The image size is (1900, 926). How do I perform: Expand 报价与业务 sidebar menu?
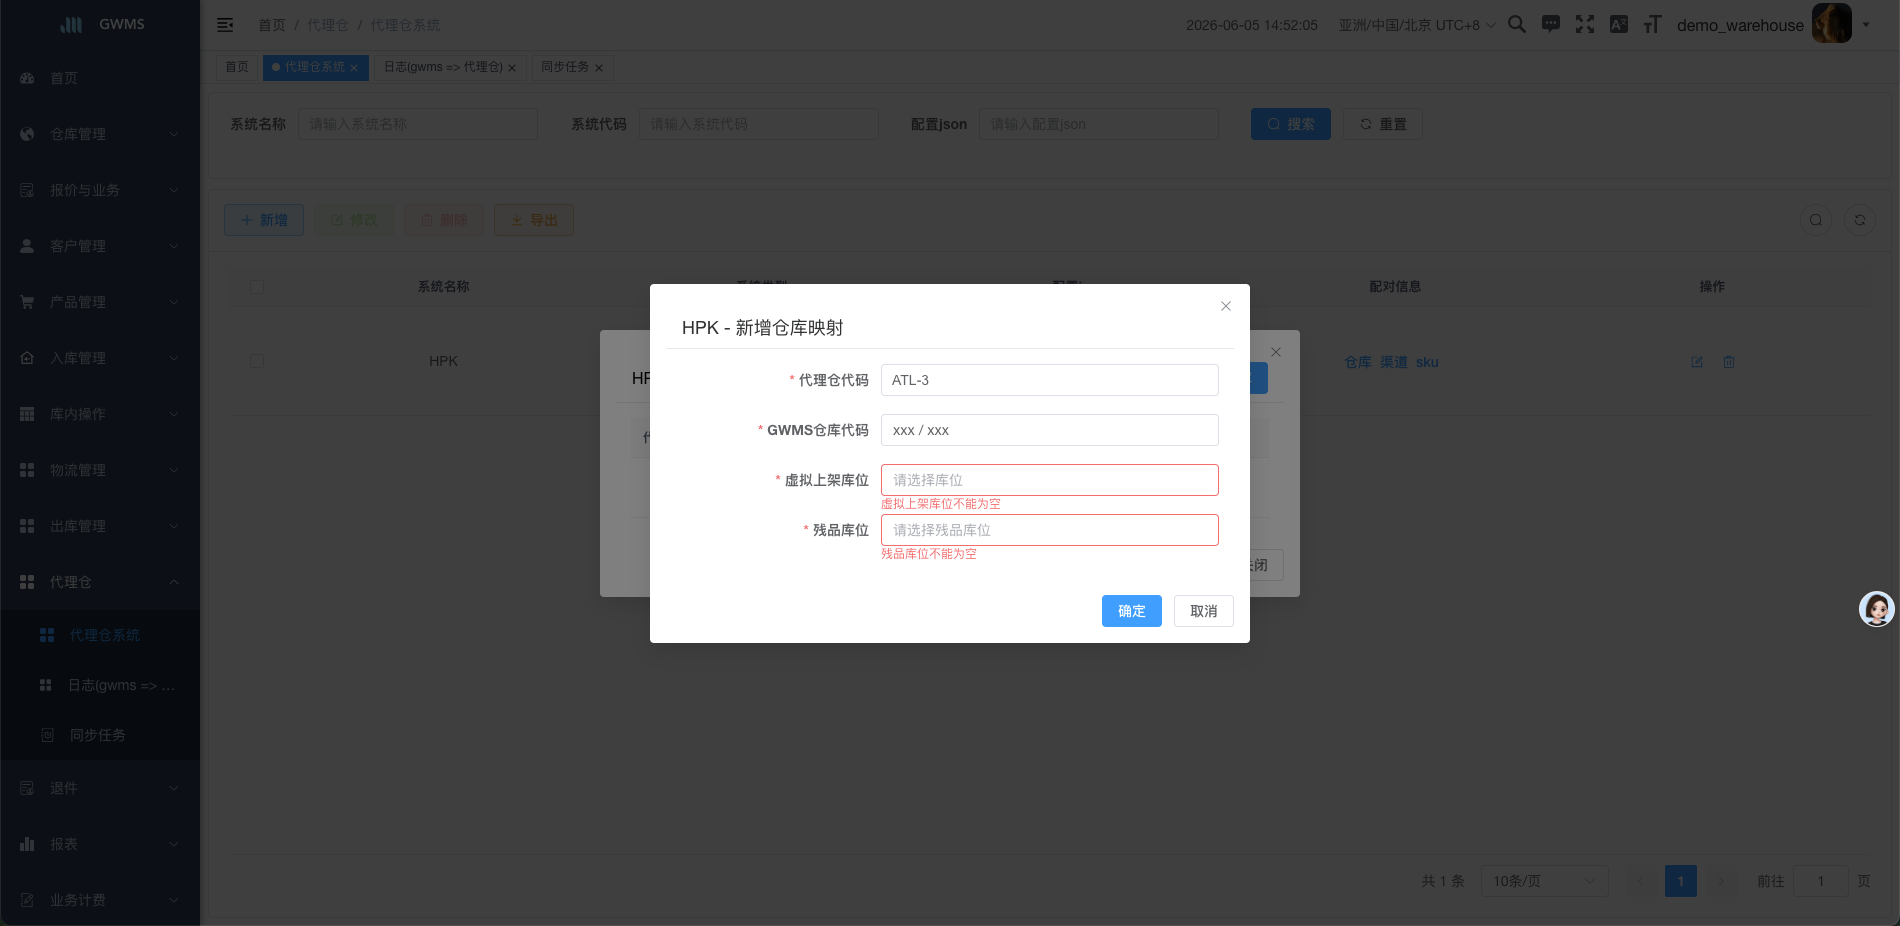[x=100, y=190]
